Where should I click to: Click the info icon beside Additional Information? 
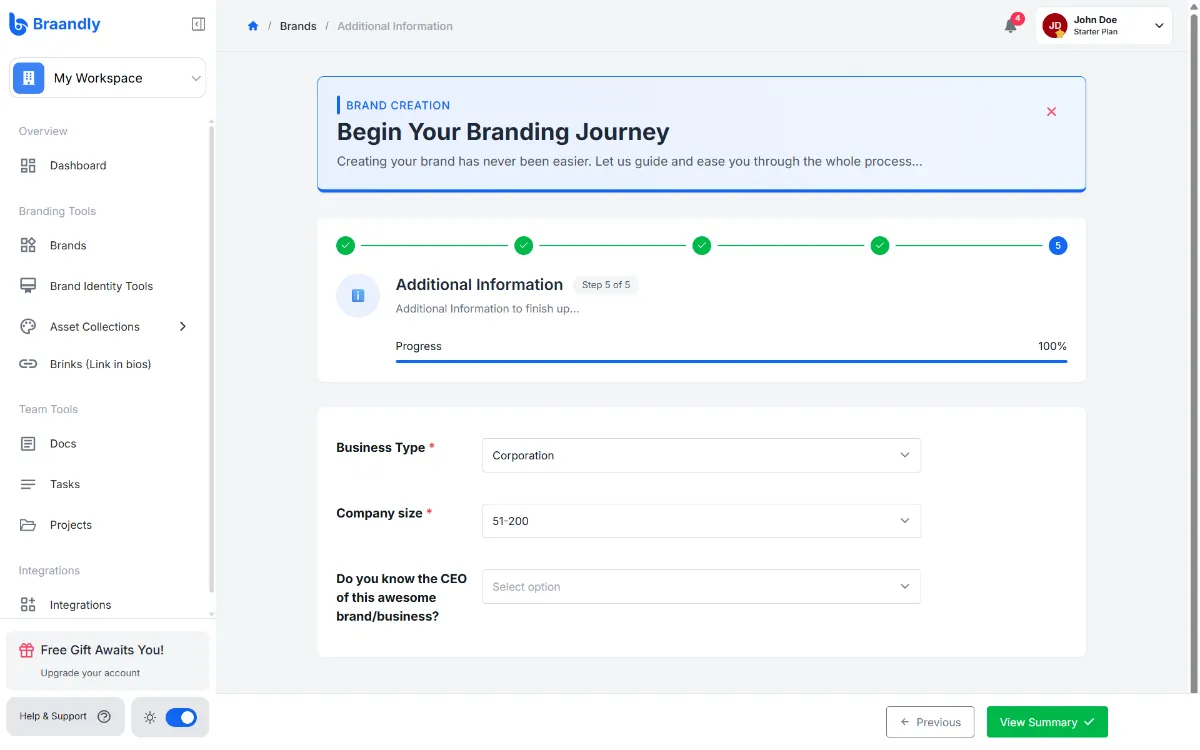coord(358,296)
